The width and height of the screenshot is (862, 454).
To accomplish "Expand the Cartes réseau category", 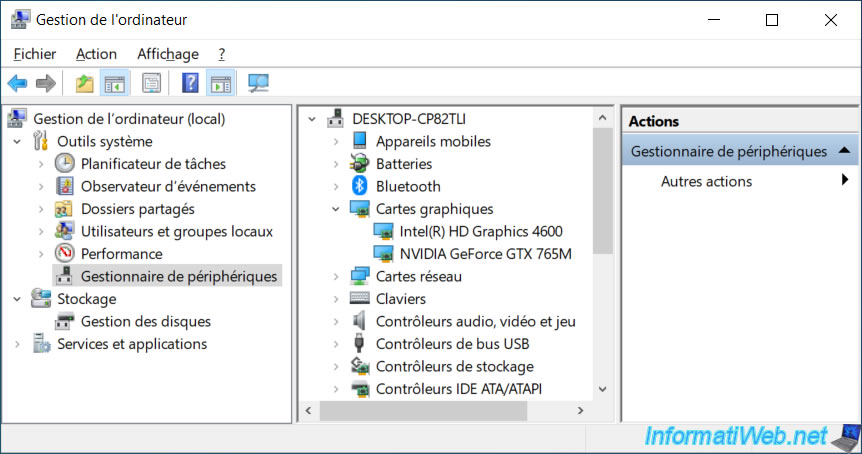I will point(336,276).
